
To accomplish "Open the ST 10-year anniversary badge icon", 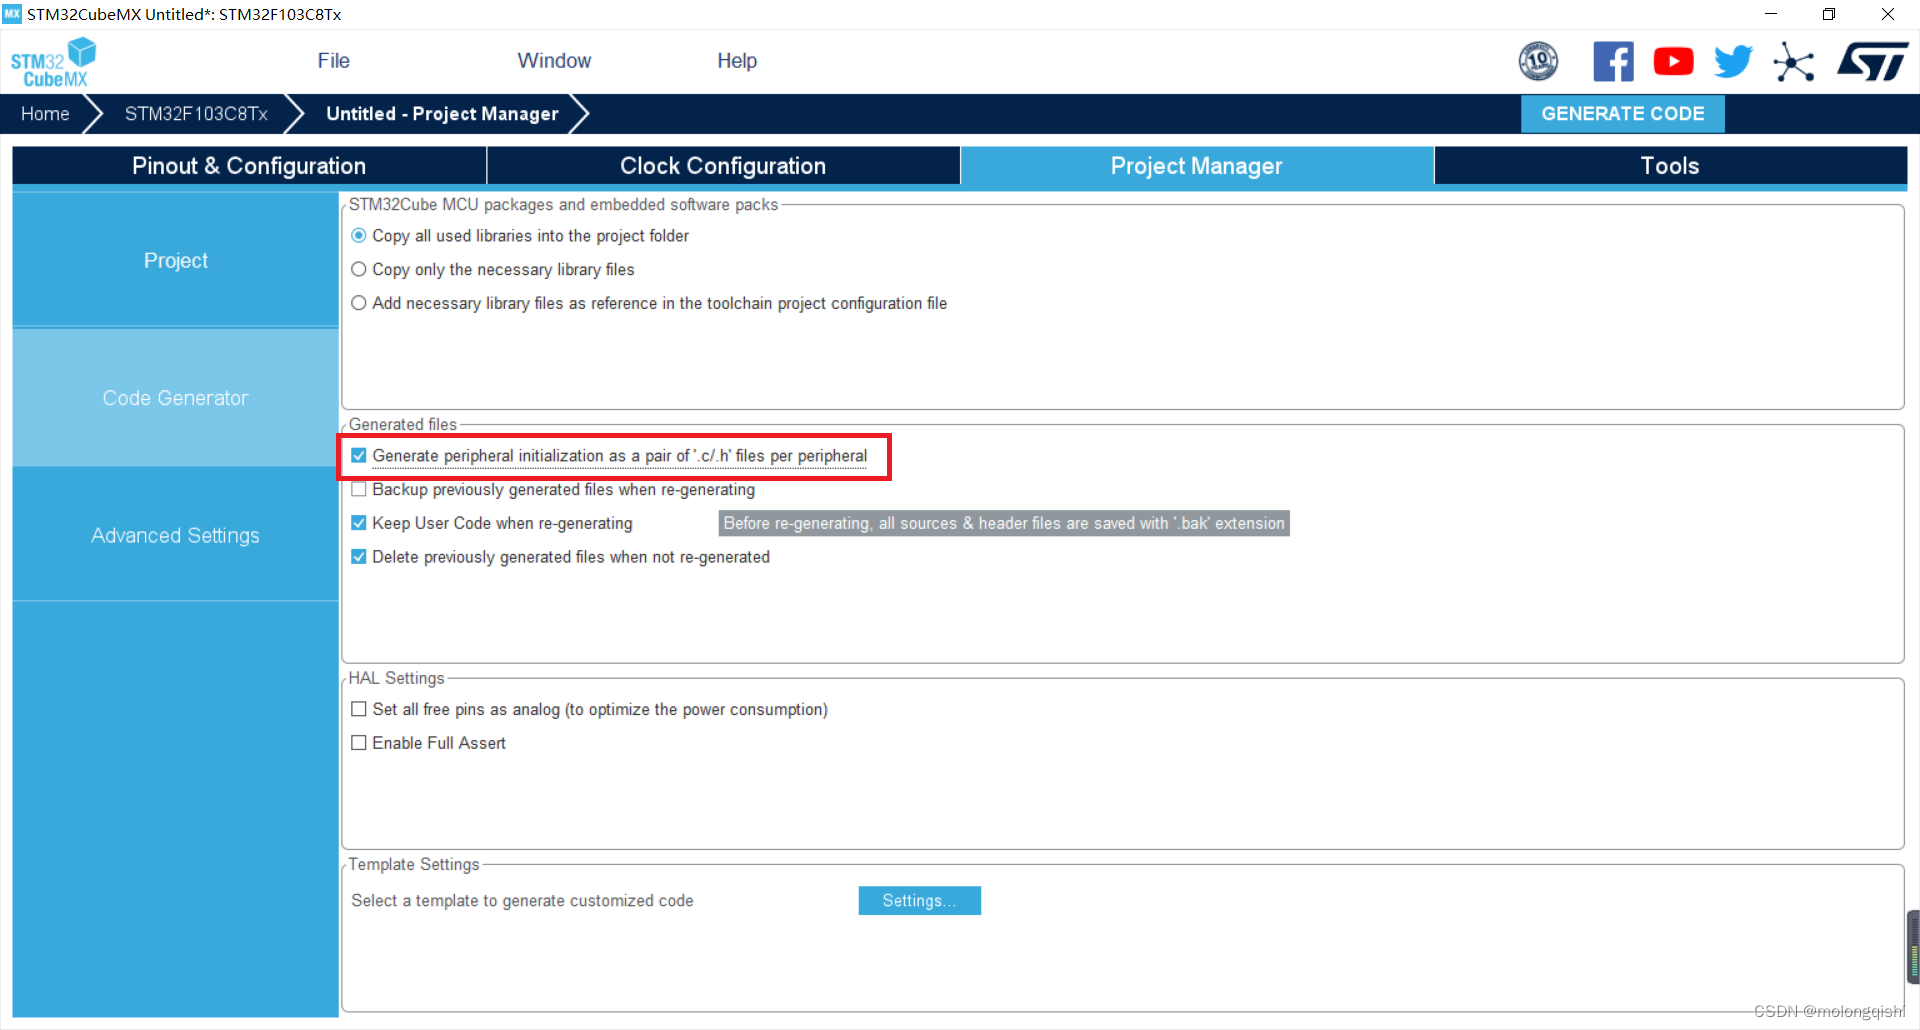I will point(1538,61).
